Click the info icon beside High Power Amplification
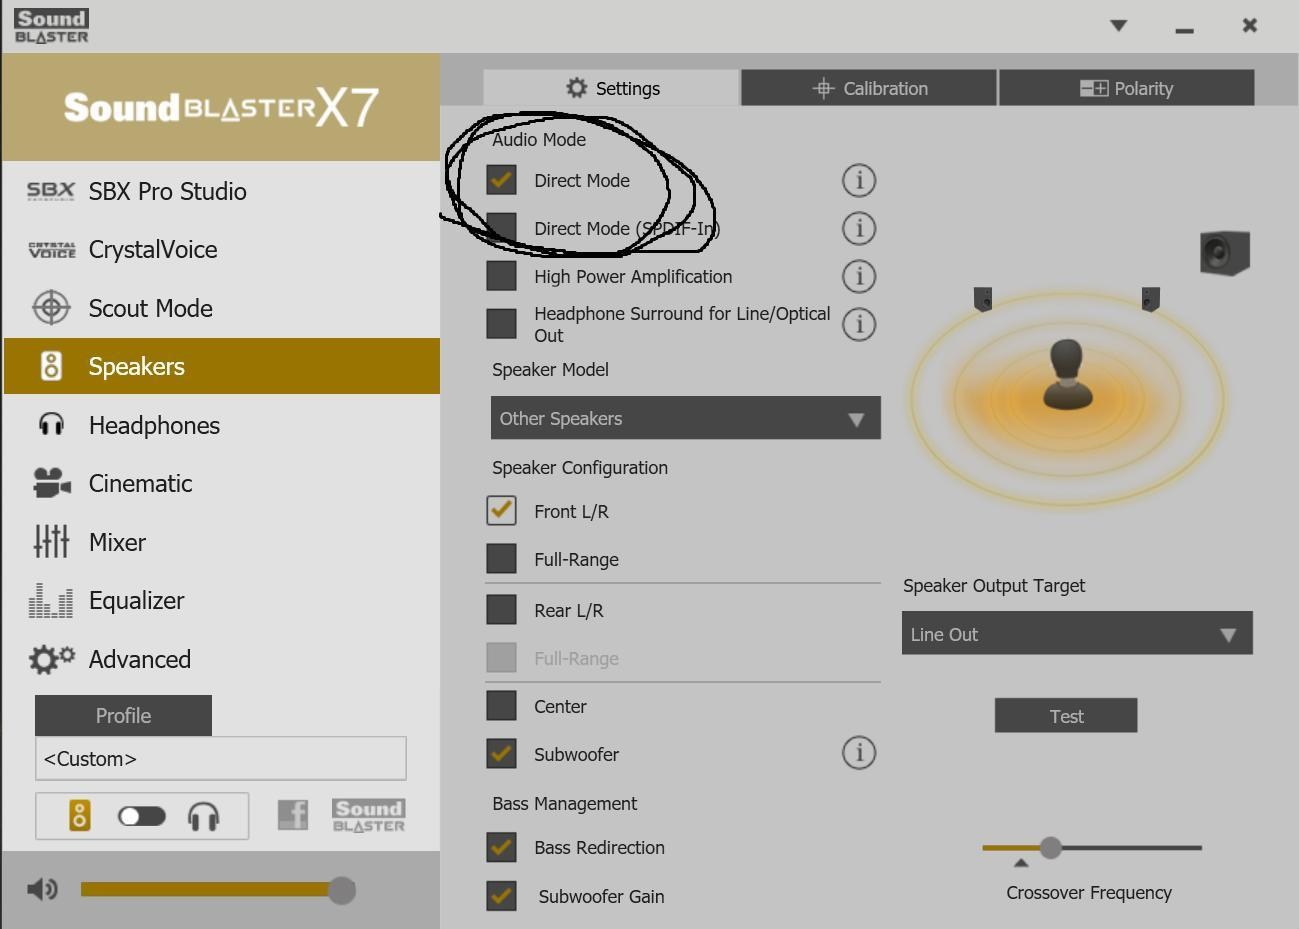The image size is (1299, 929). click(858, 277)
